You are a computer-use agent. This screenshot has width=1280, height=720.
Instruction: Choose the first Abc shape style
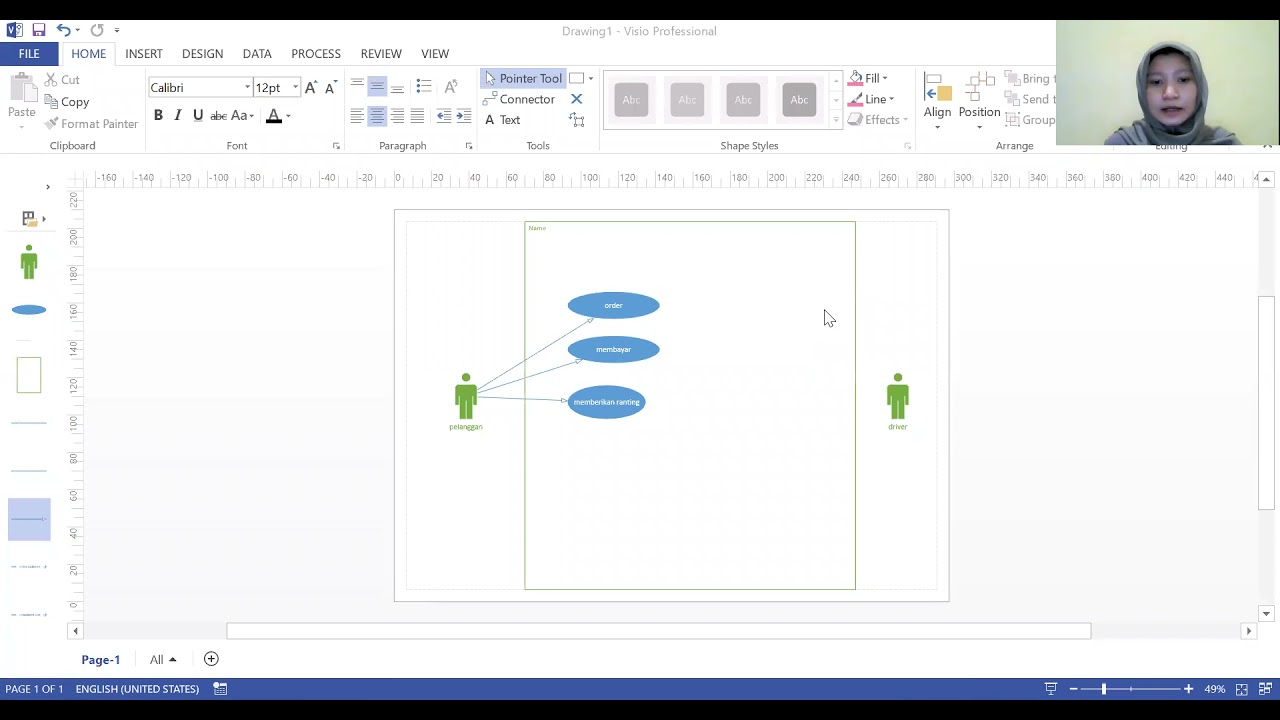631,99
